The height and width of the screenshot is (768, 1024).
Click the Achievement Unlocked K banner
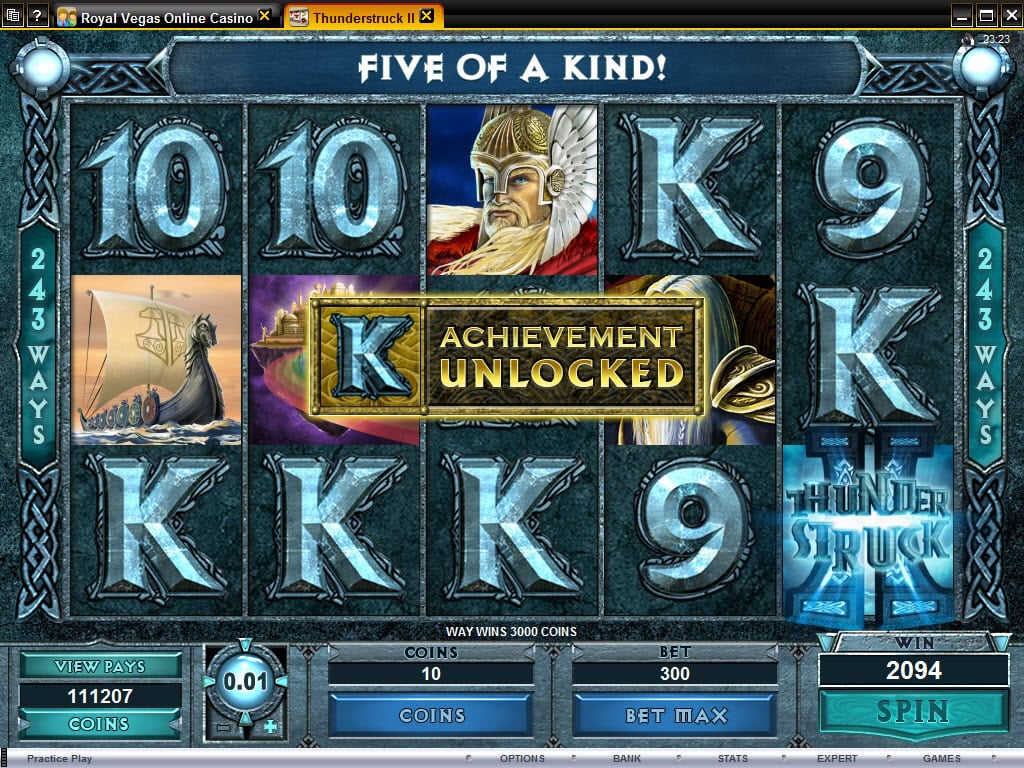coord(507,356)
